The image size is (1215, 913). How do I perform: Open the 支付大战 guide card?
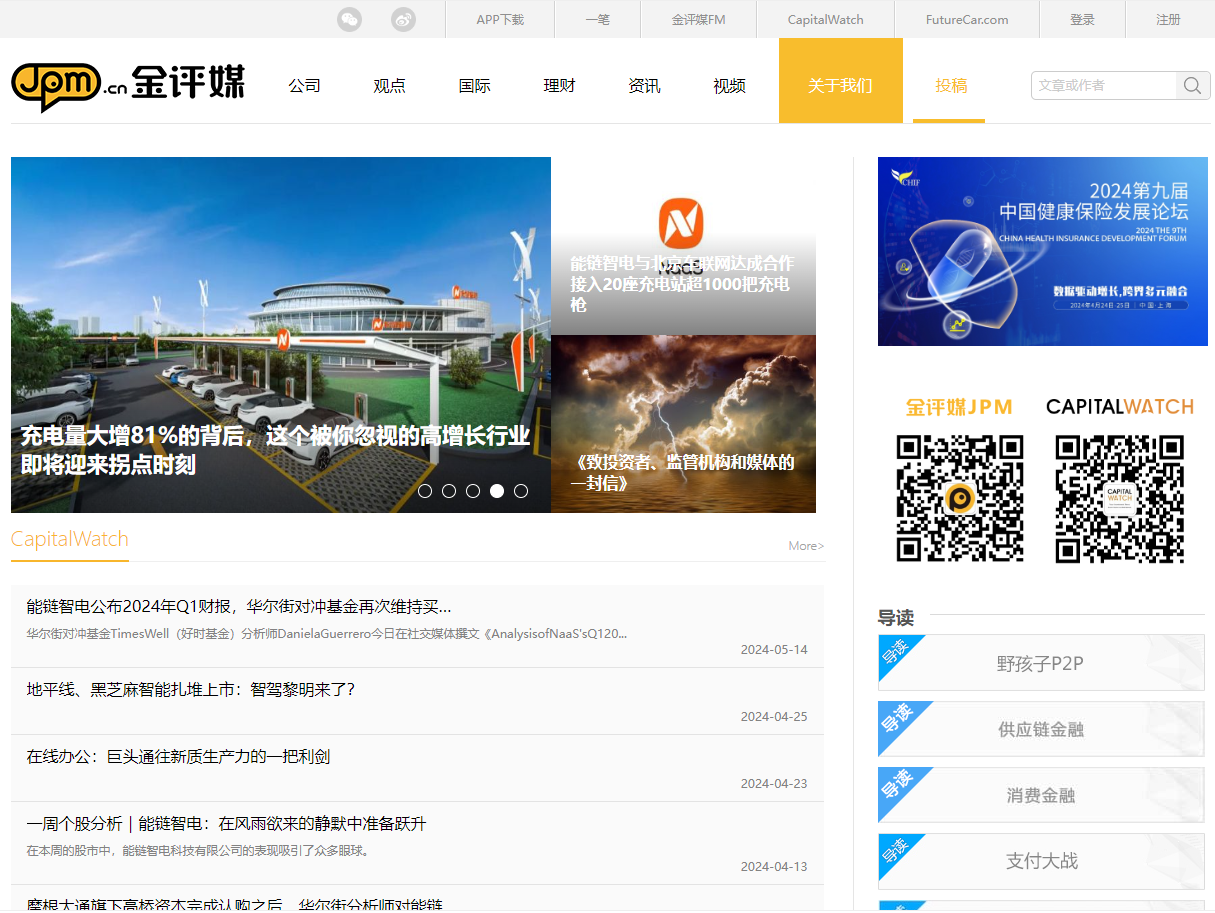[1041, 861]
